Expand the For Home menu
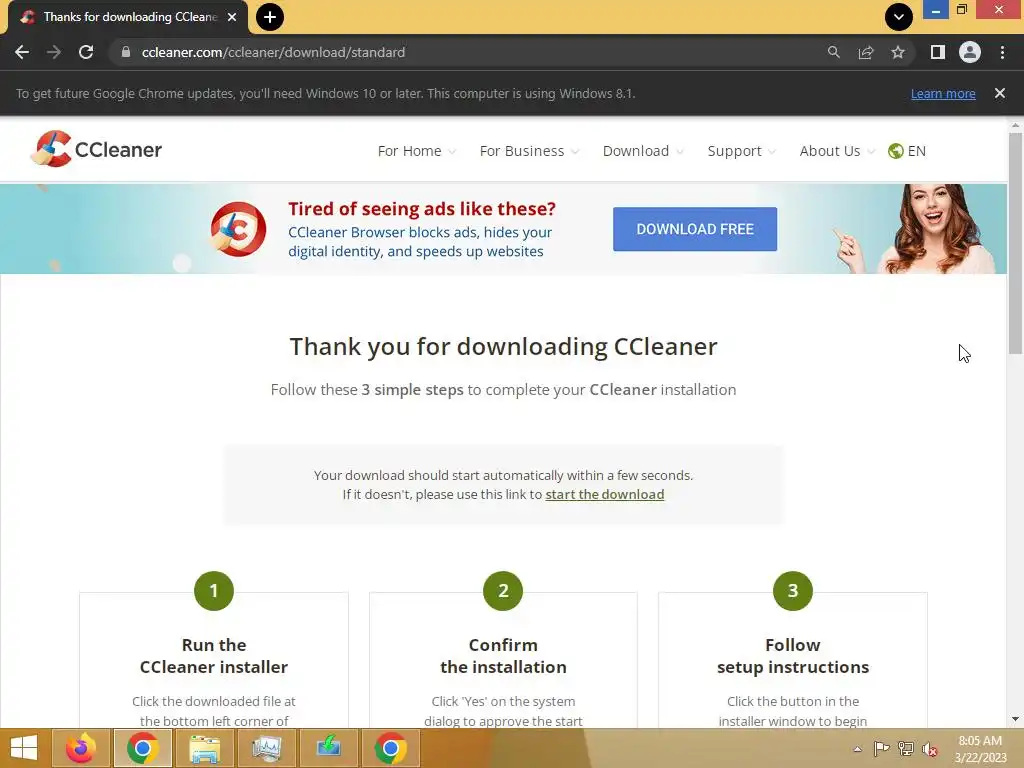The width and height of the screenshot is (1024, 768). coord(416,151)
